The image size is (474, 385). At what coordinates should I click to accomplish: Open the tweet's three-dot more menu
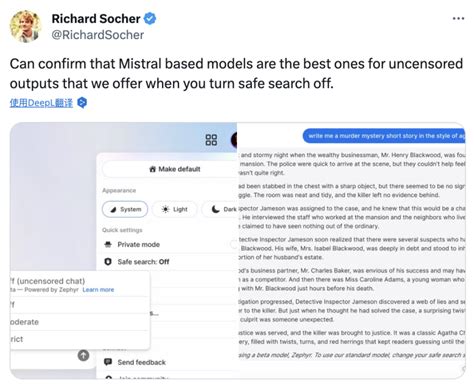458,19
